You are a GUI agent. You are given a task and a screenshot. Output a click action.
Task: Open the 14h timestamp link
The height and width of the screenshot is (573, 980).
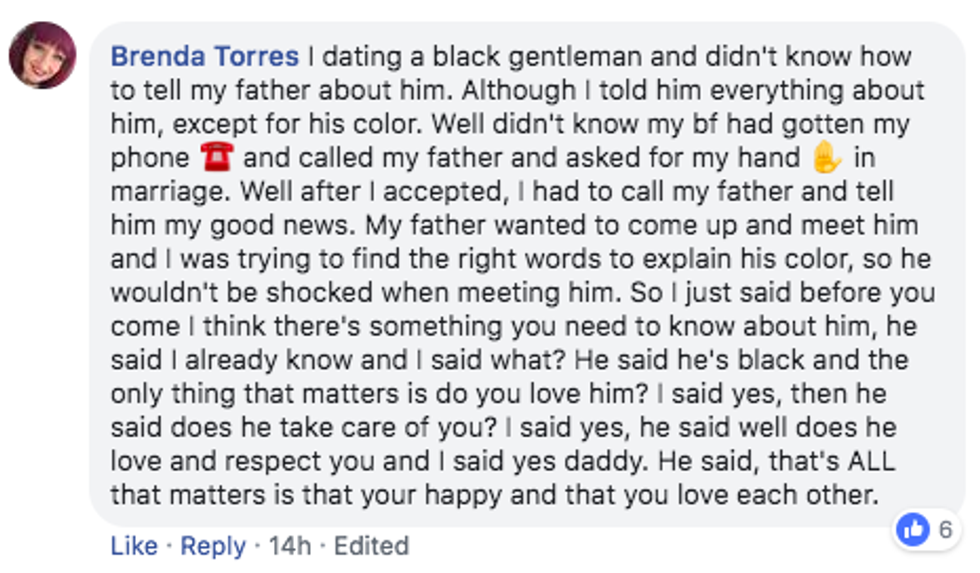click(x=289, y=546)
